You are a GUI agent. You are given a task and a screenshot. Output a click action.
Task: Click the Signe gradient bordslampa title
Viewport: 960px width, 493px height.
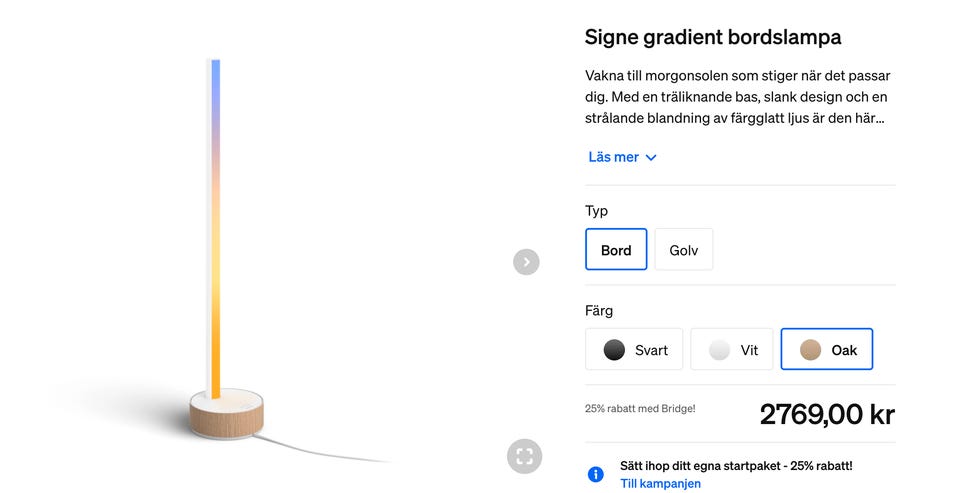(x=712, y=37)
